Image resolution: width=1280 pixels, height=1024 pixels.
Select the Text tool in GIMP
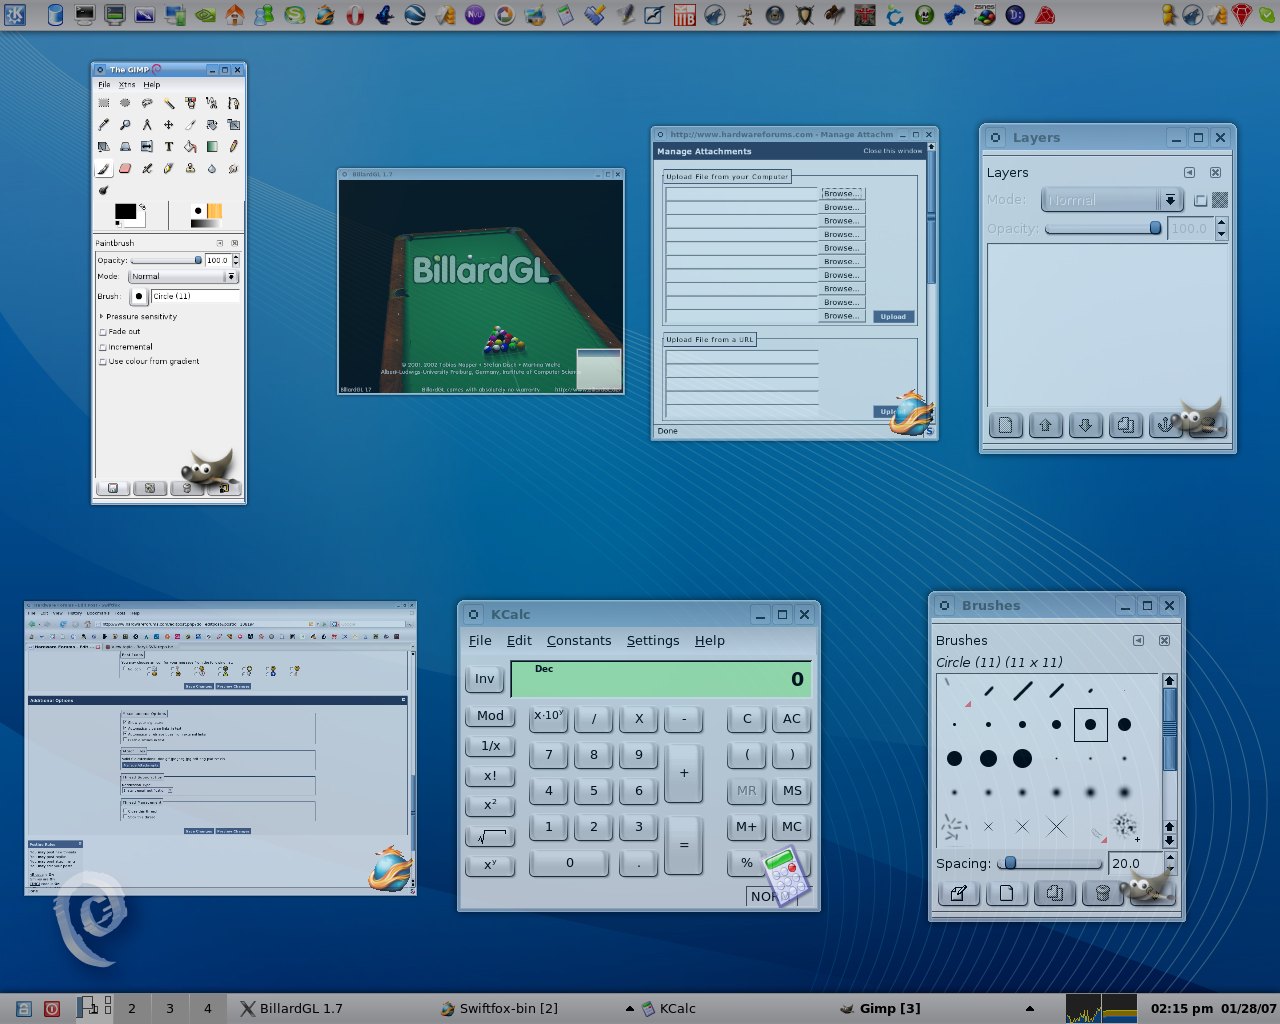tap(169, 147)
